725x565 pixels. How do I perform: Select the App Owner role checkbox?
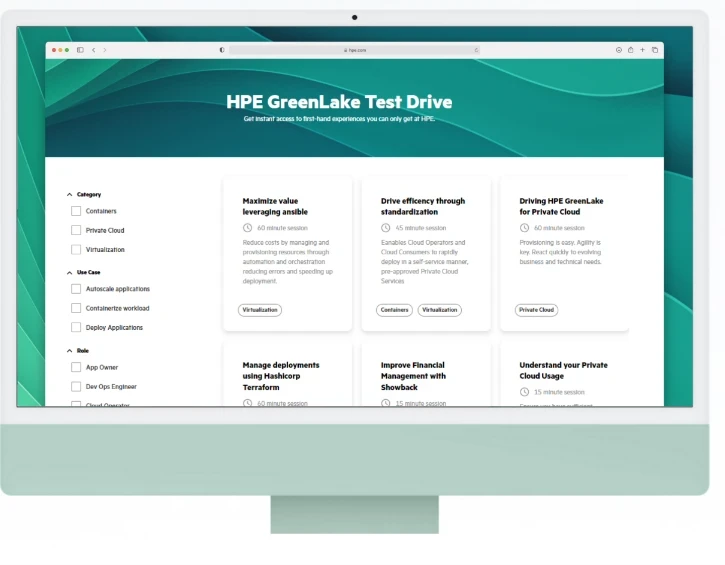point(76,367)
